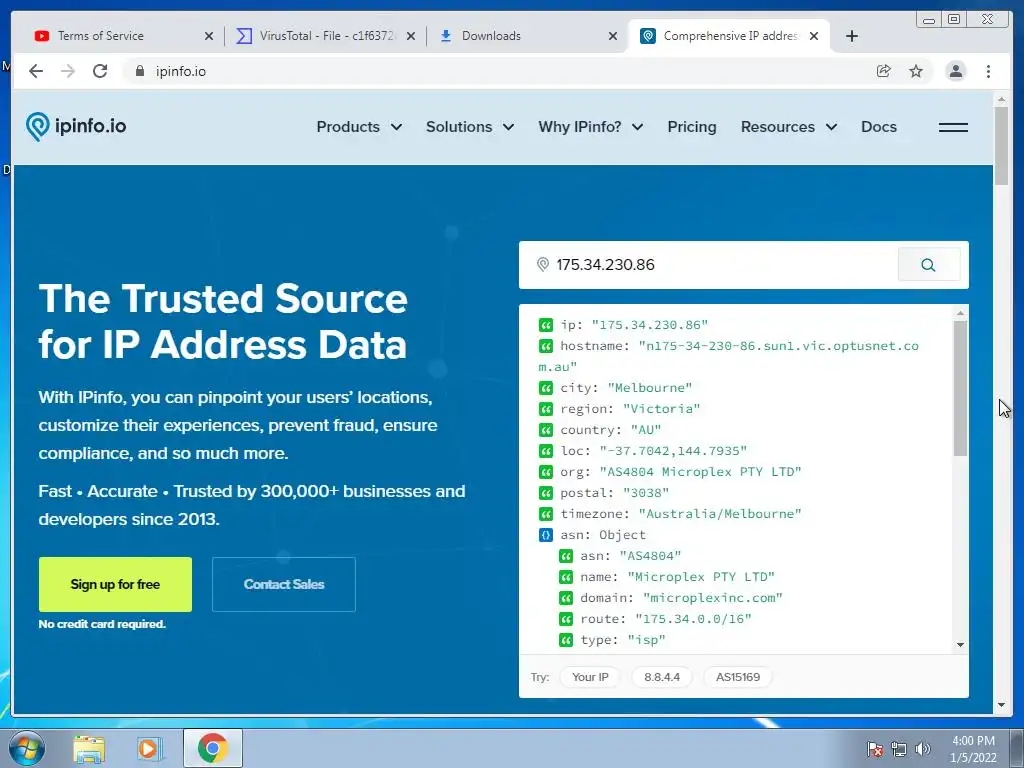1024x768 pixels.
Task: Open Chrome's three-dot menu
Action: point(988,71)
